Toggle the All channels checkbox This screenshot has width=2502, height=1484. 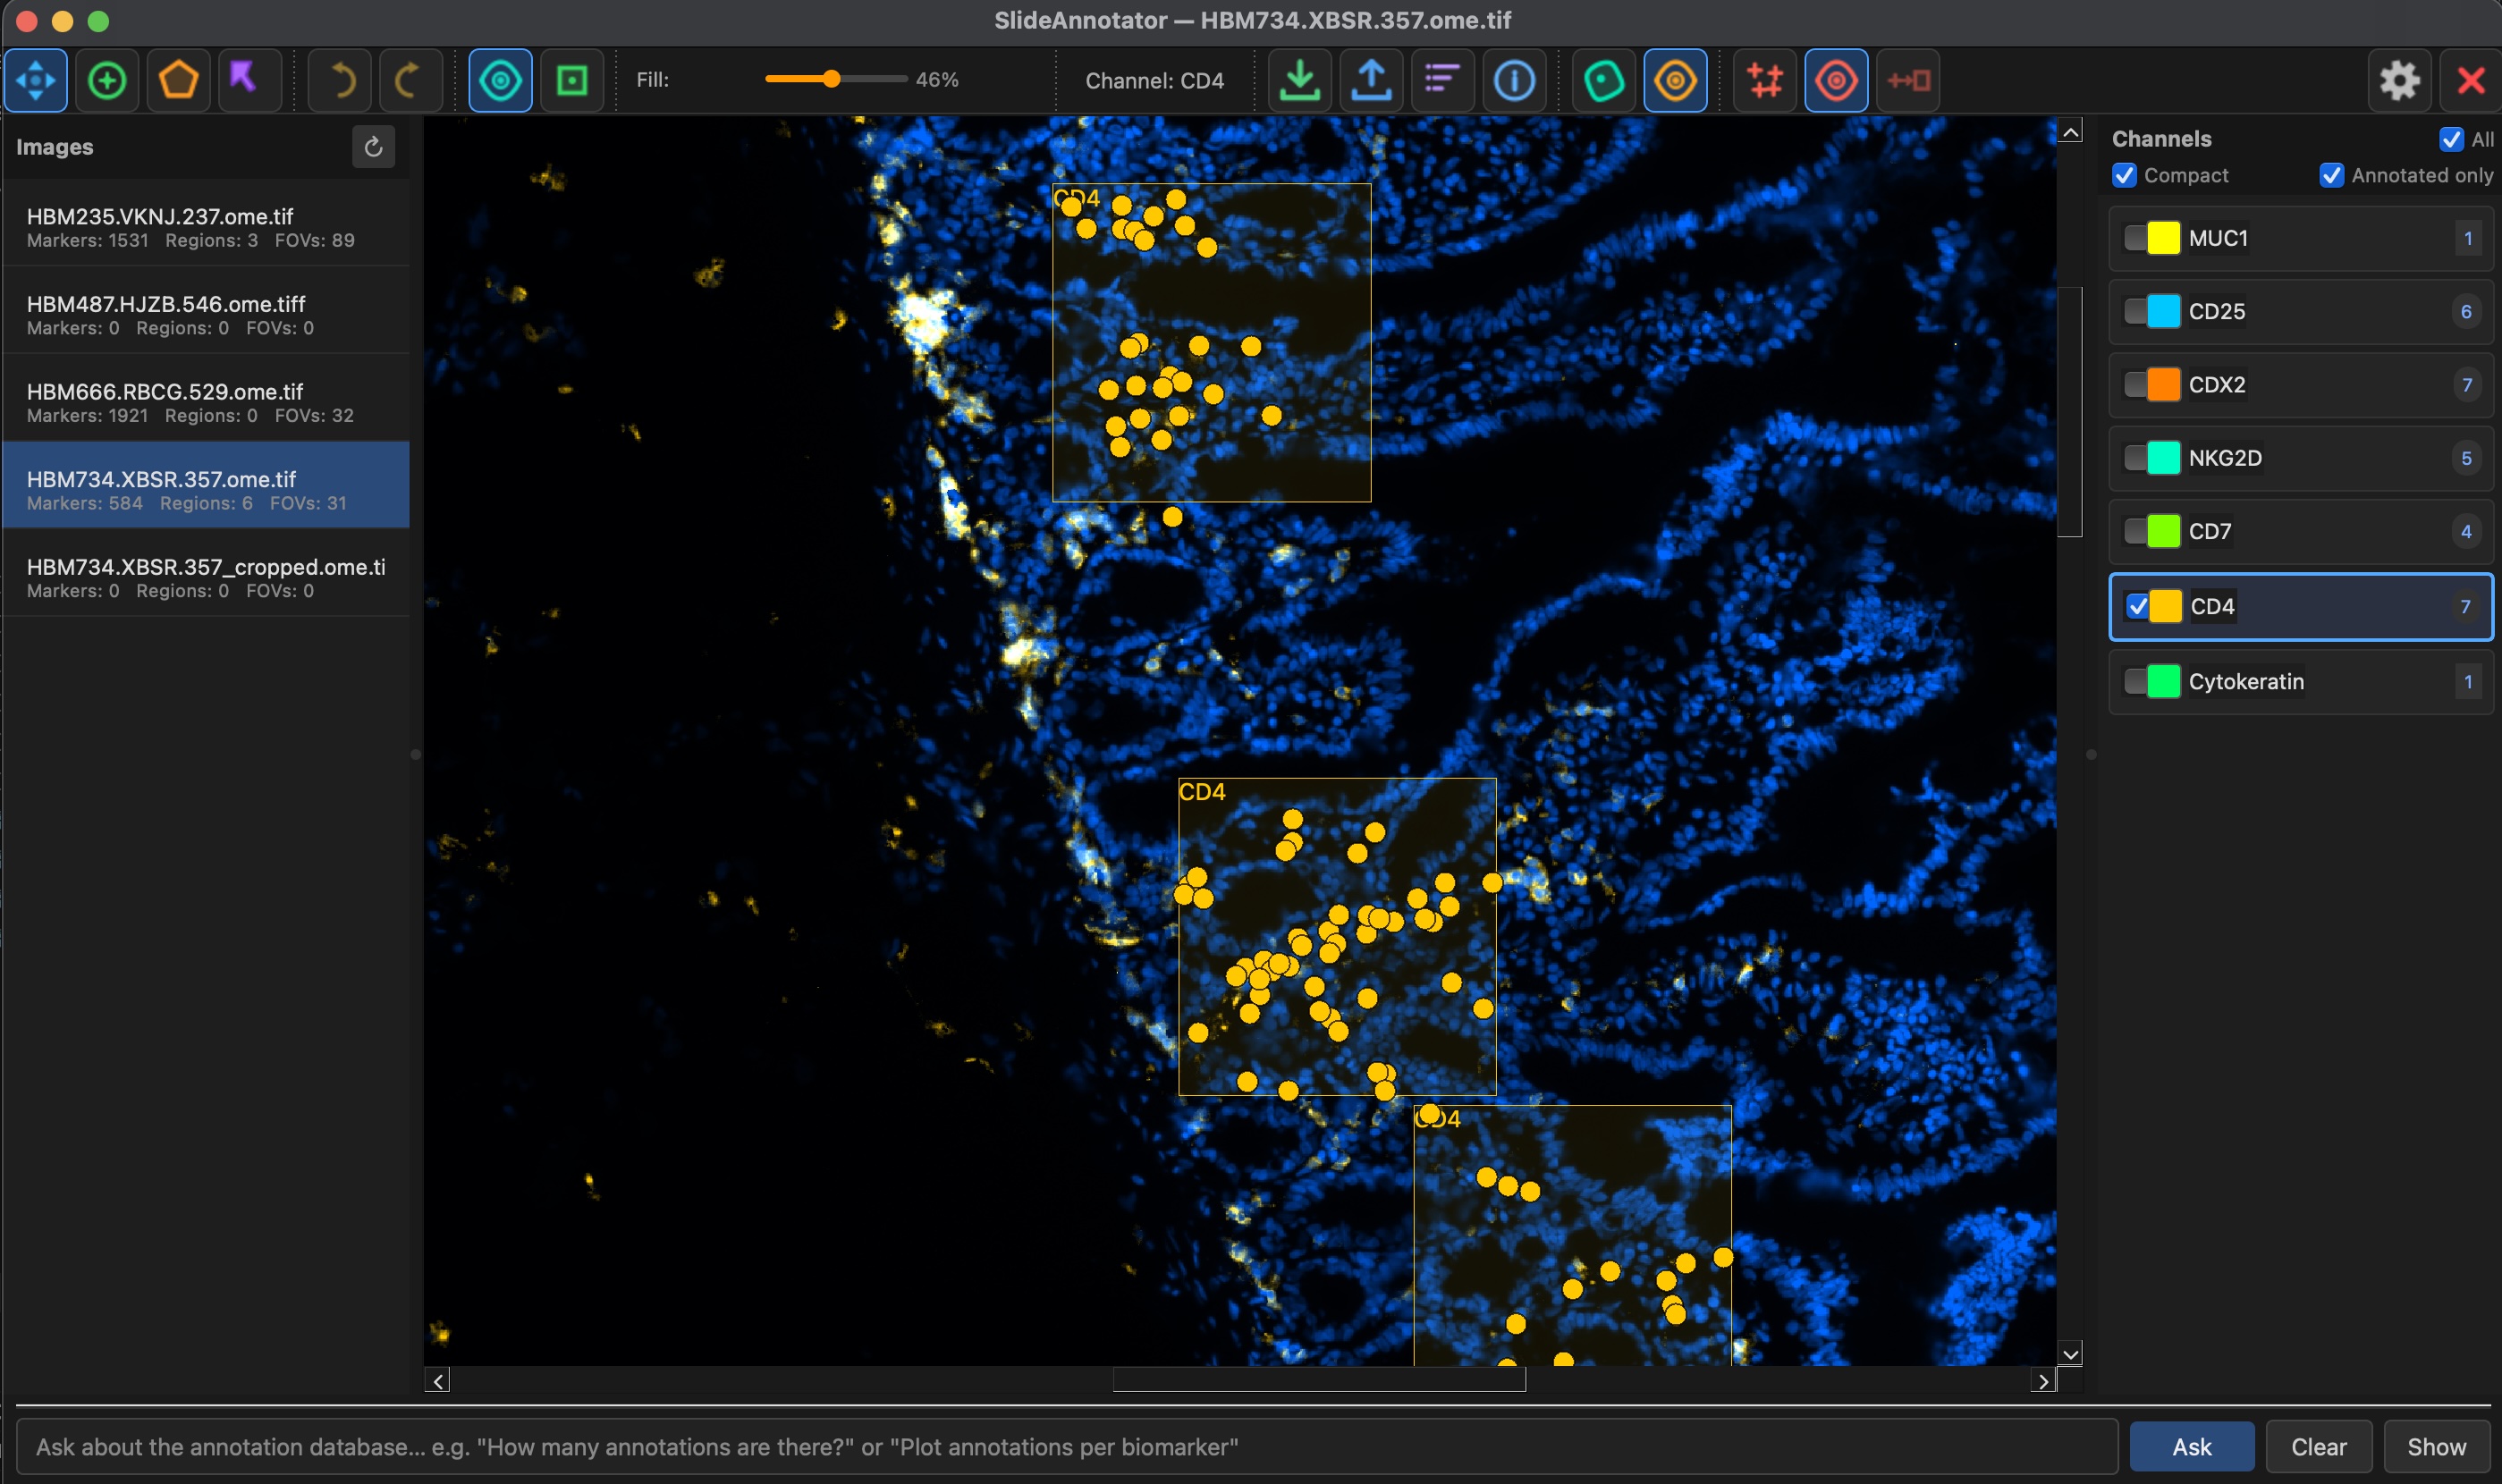[2451, 139]
